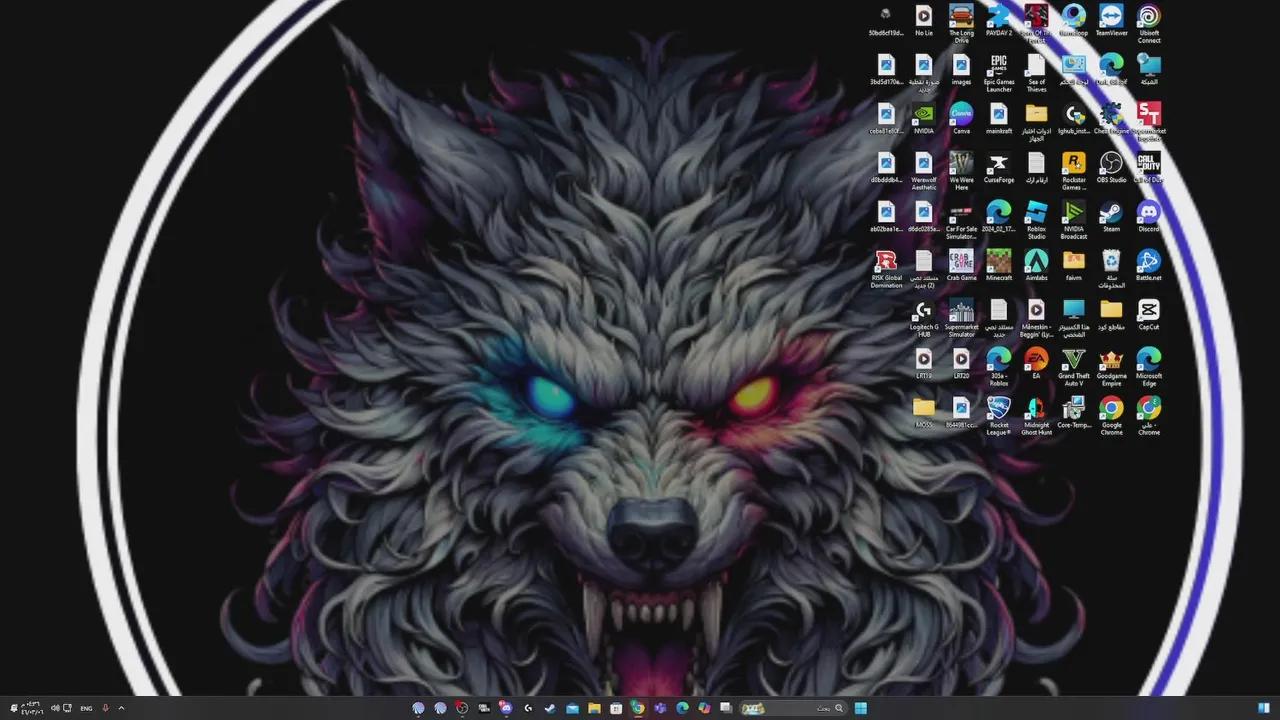Open Microsoft Edge desktop shortcut

1149,367
